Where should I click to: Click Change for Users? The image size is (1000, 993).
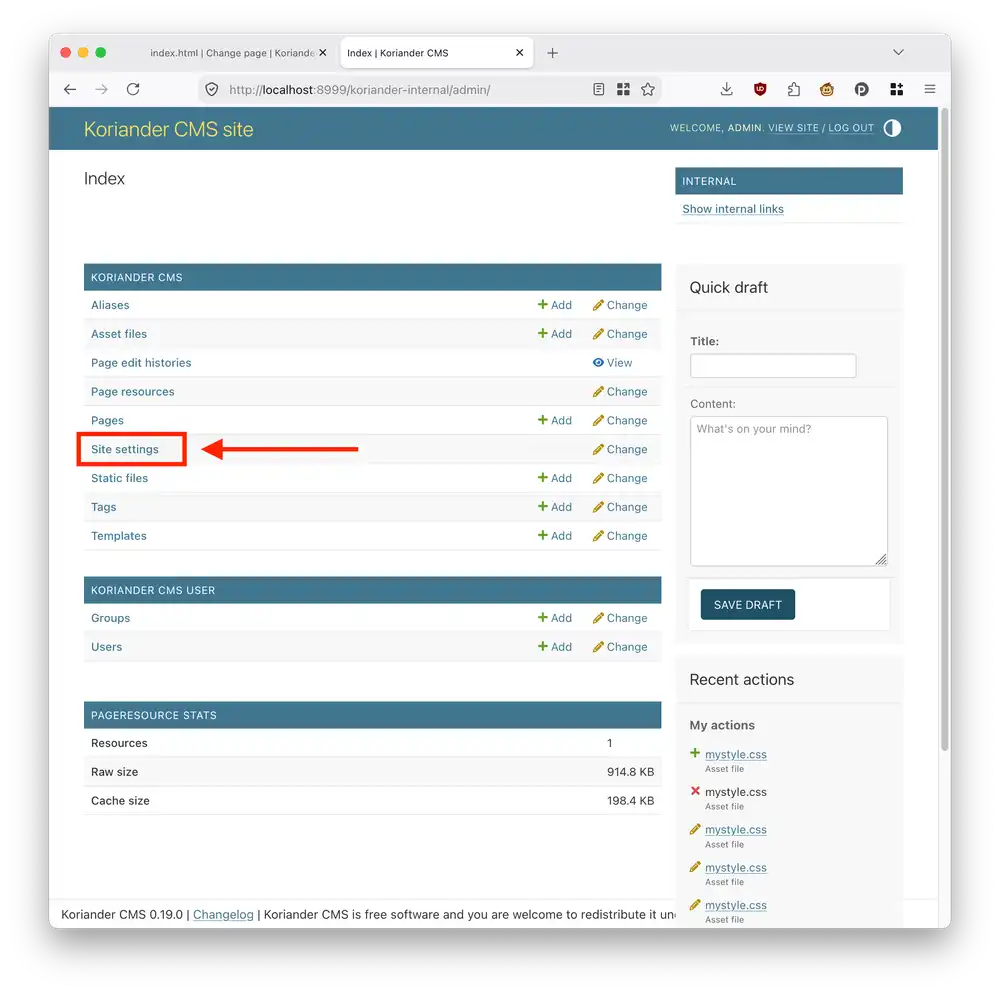[619, 647]
